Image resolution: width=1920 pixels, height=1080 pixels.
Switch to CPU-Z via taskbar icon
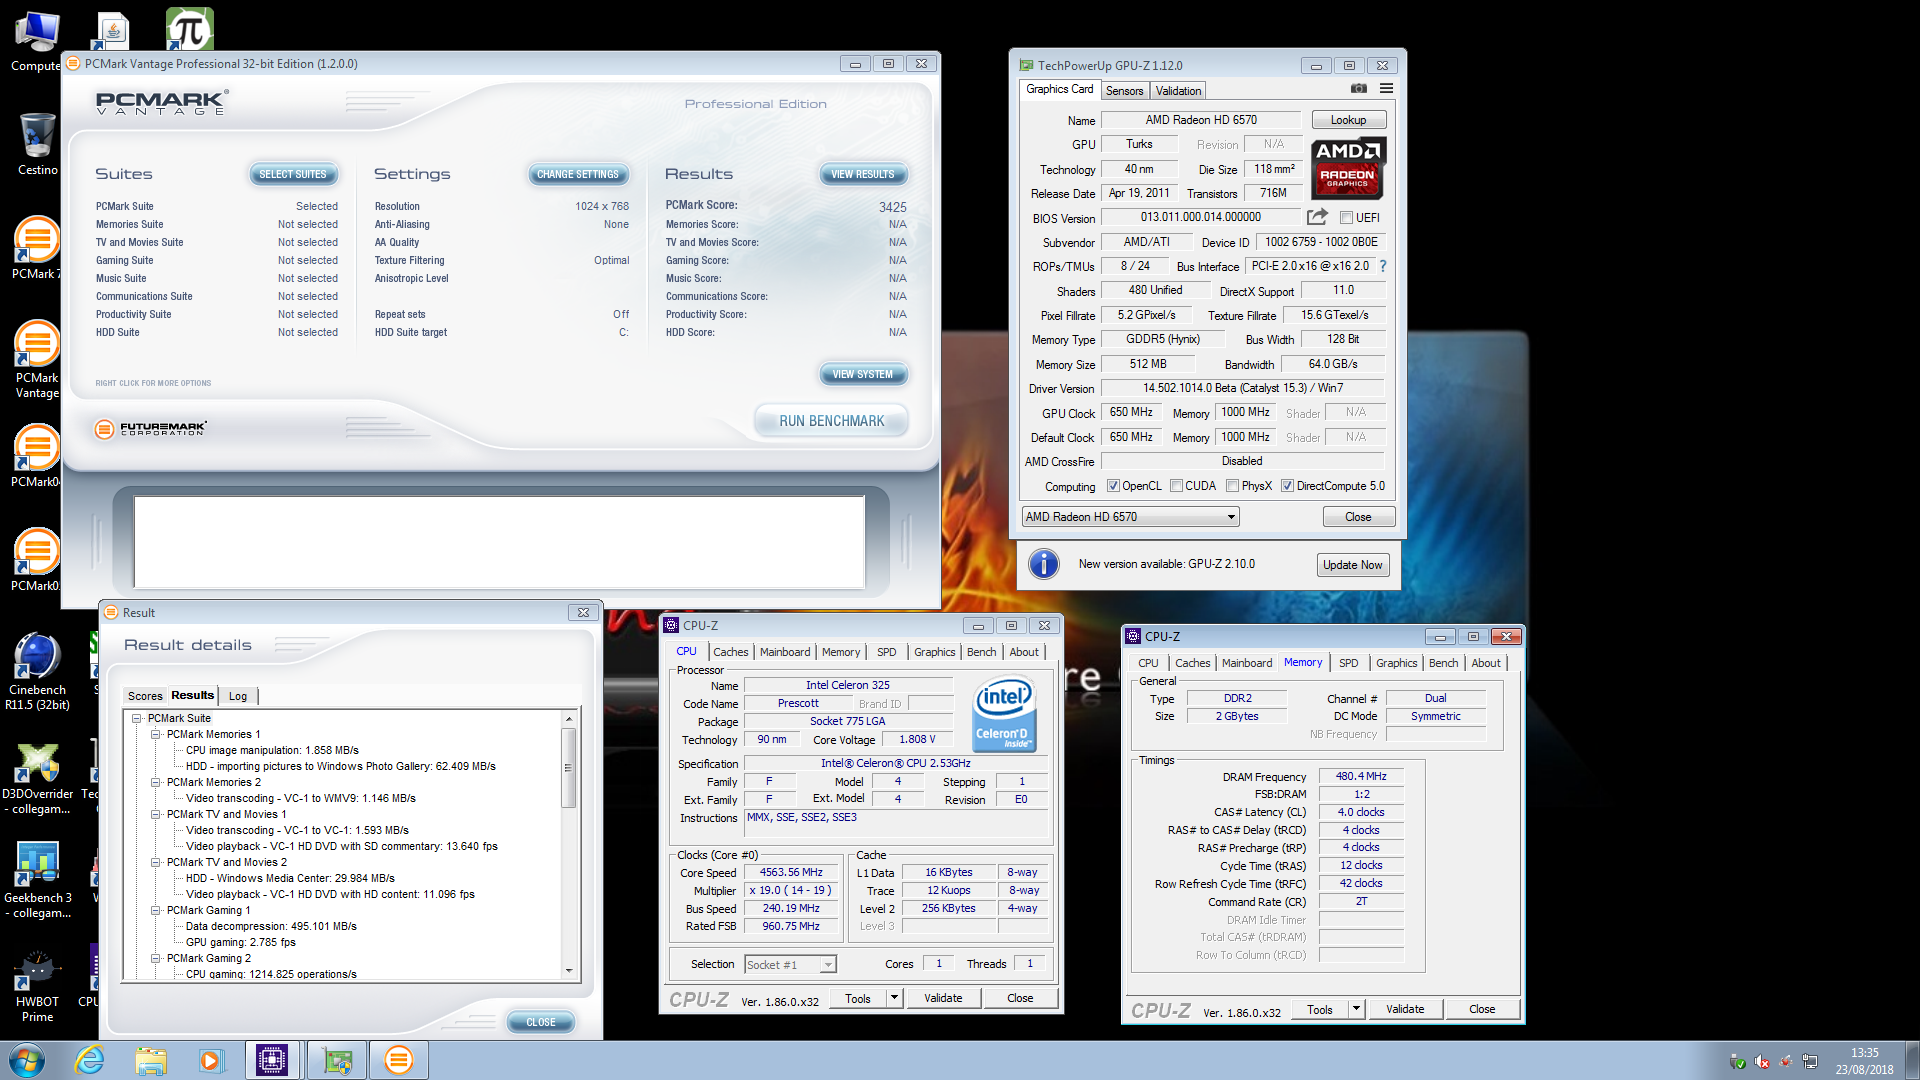point(272,1060)
